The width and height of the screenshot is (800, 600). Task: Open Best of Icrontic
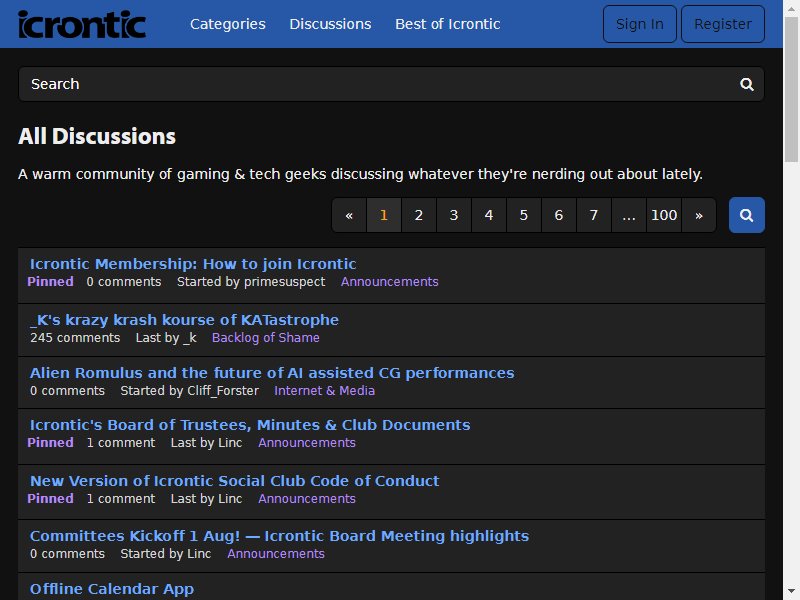click(x=447, y=24)
